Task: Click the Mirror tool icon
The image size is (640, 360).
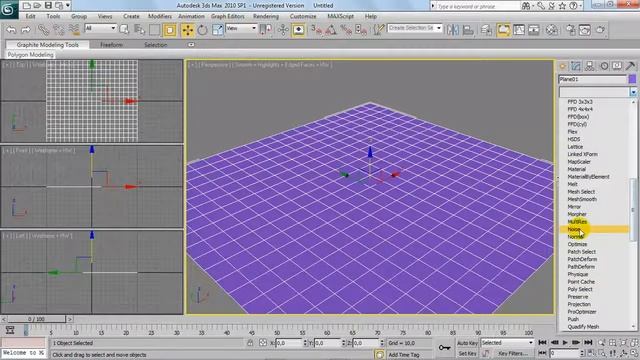Action: (x=452, y=29)
